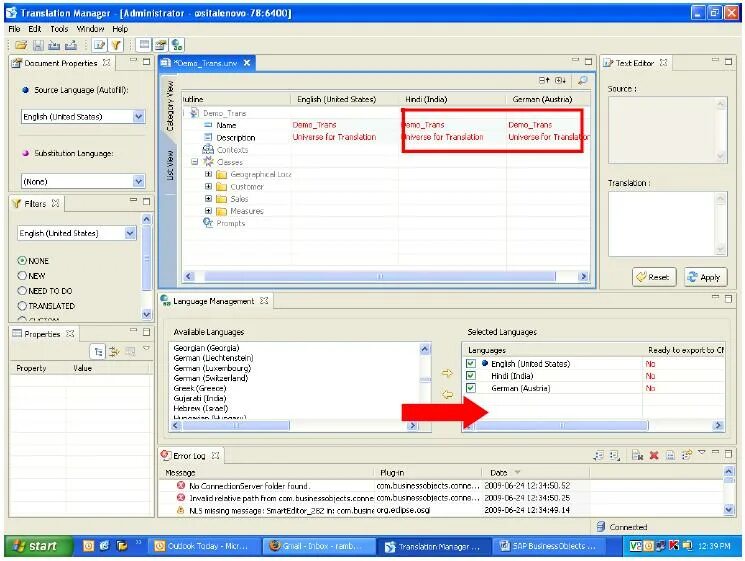Expand all rows in the editor toolbar
The height and width of the screenshot is (561, 745).
560,80
